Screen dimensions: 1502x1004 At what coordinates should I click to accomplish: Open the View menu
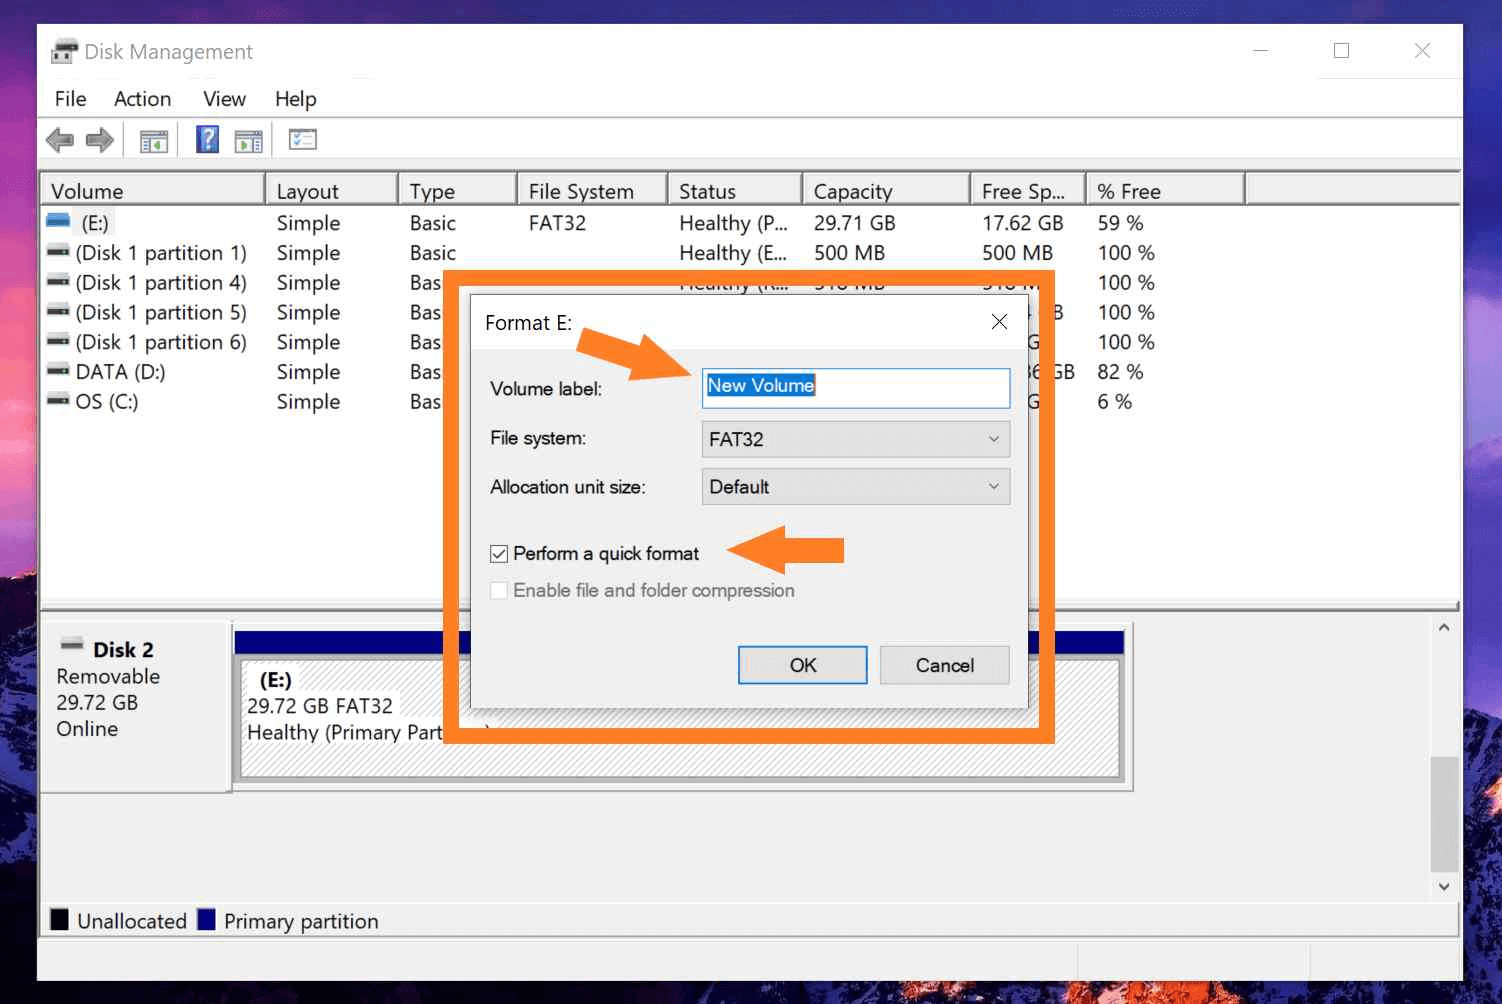click(x=222, y=98)
